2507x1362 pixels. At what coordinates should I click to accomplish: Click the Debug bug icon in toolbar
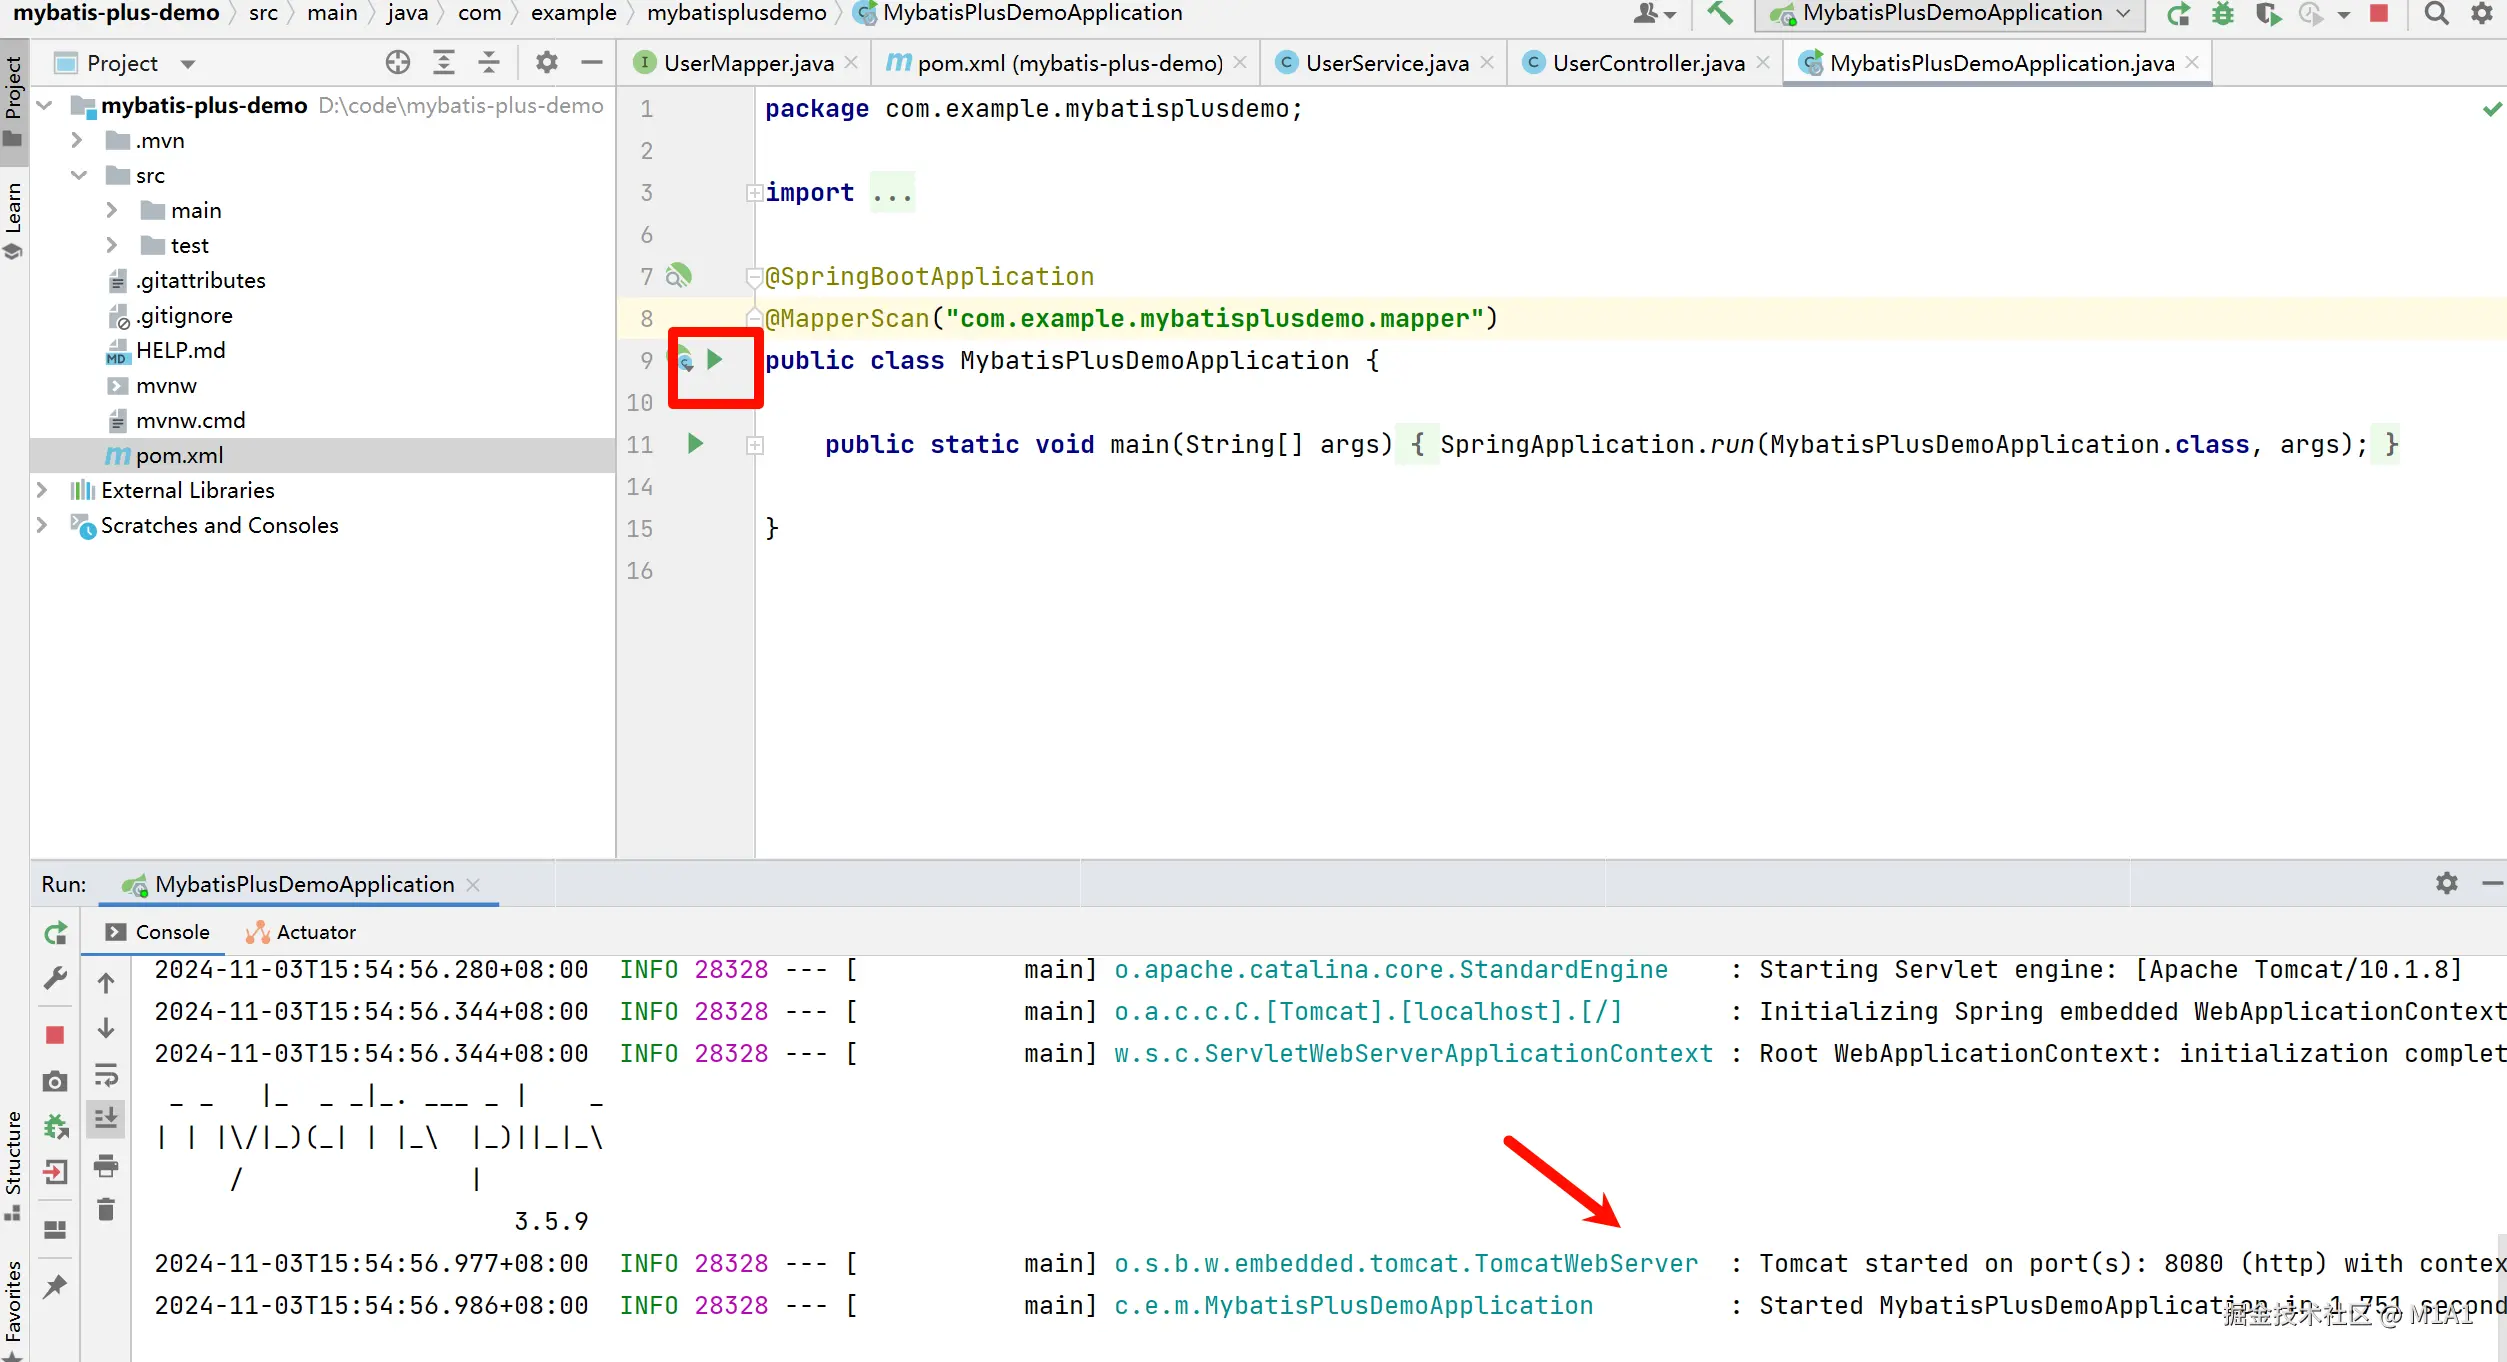(x=2222, y=14)
